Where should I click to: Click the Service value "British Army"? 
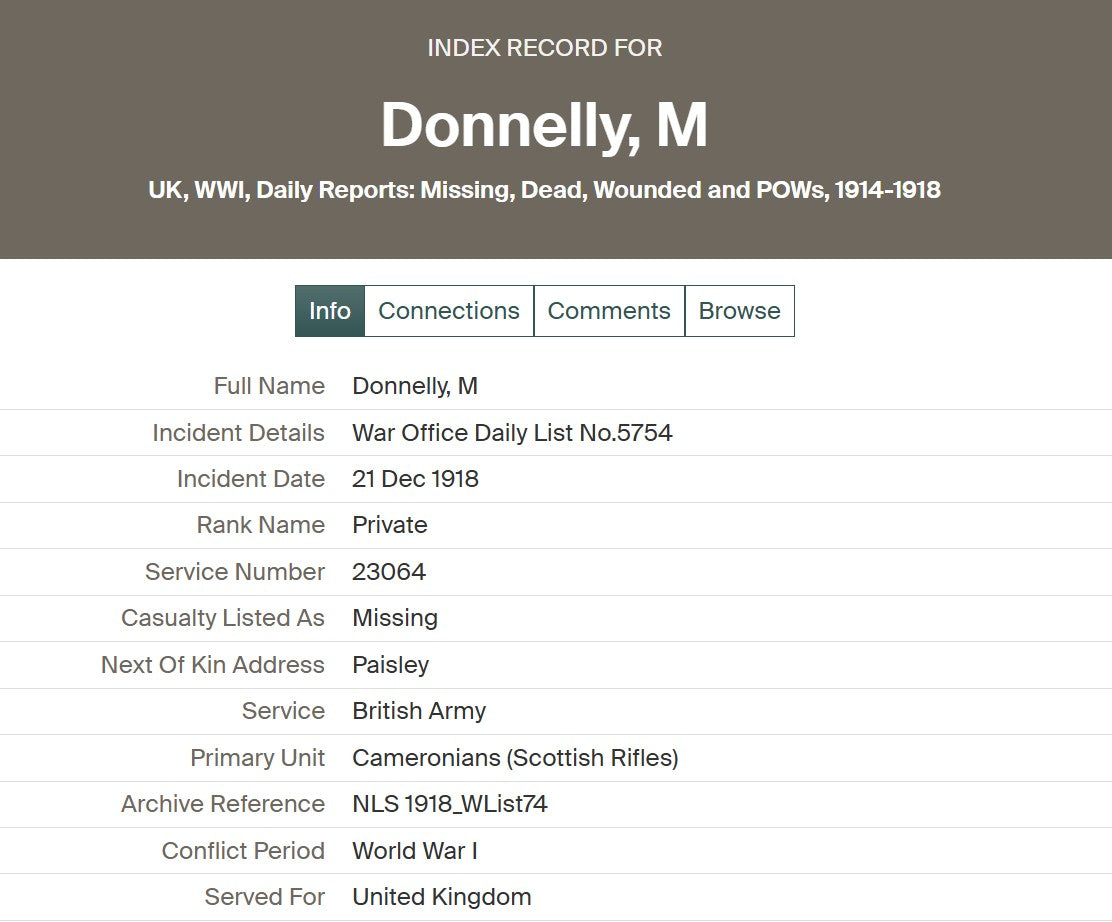[x=419, y=711]
